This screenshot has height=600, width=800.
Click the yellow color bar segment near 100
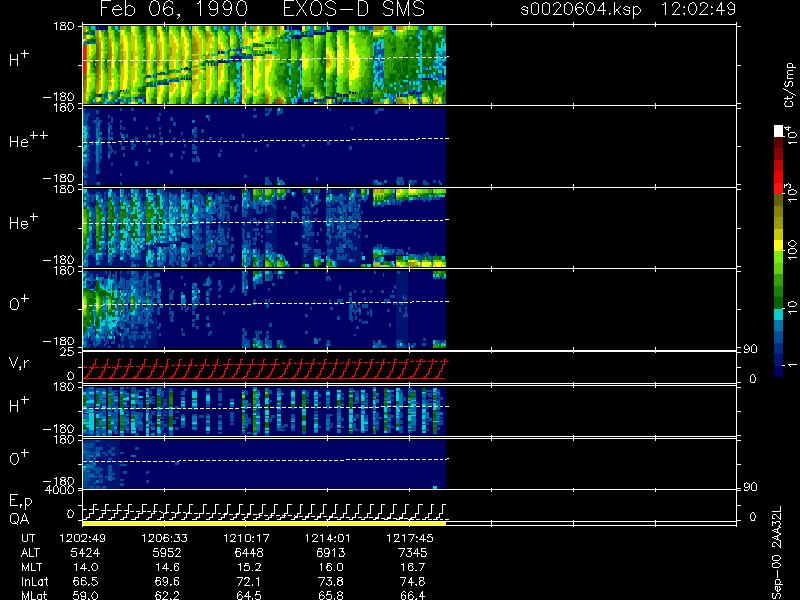coord(779,246)
